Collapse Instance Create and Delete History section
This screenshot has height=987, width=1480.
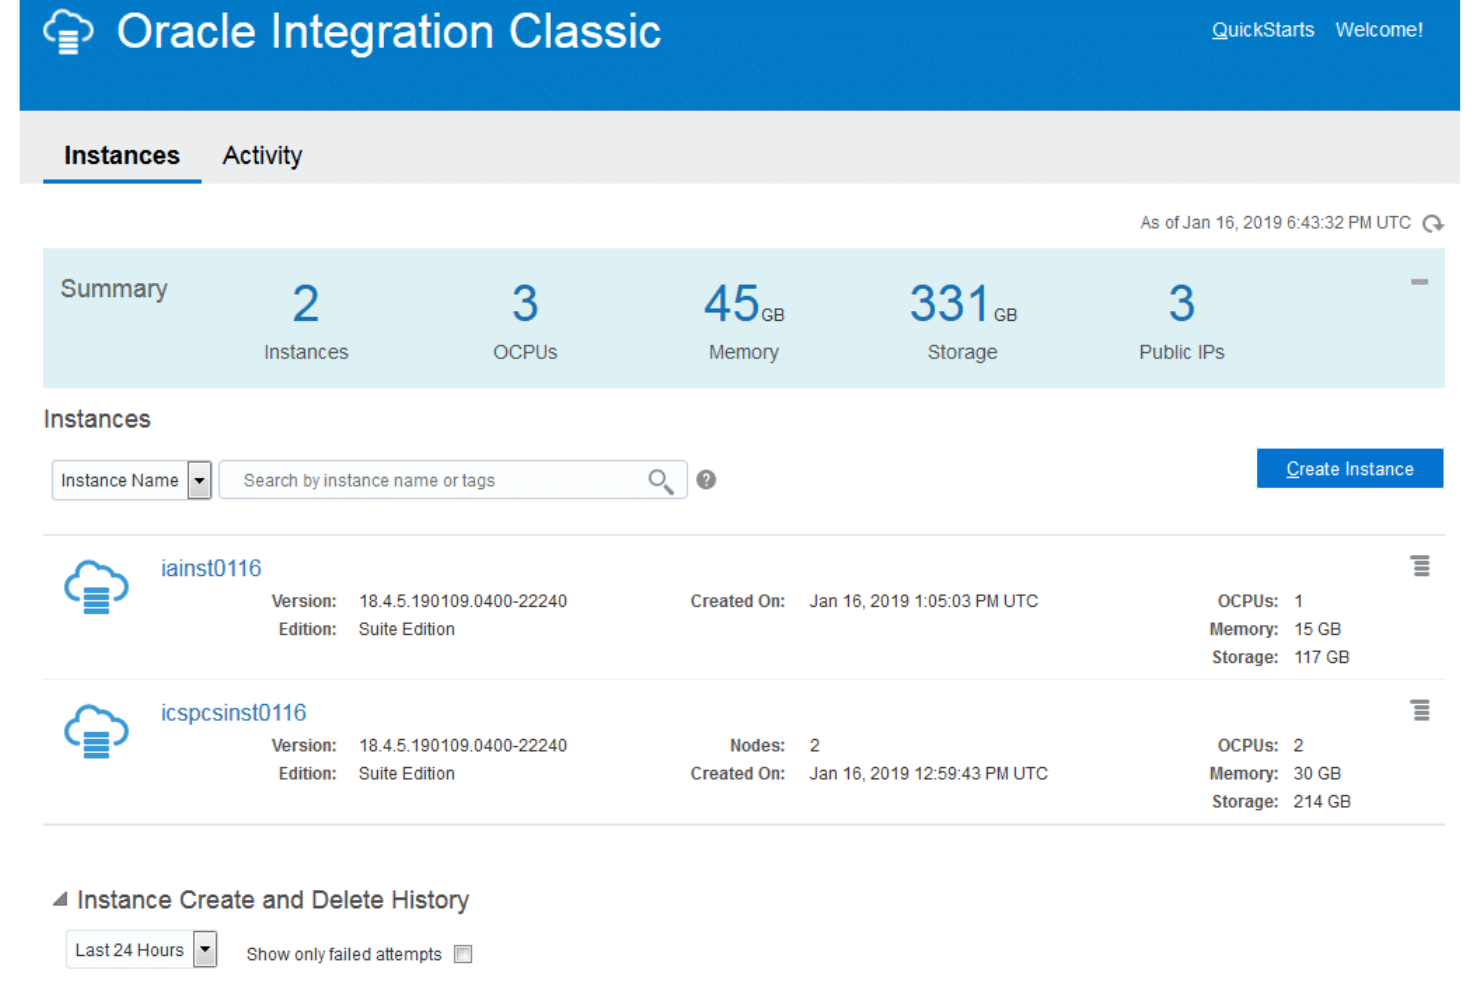pos(60,898)
